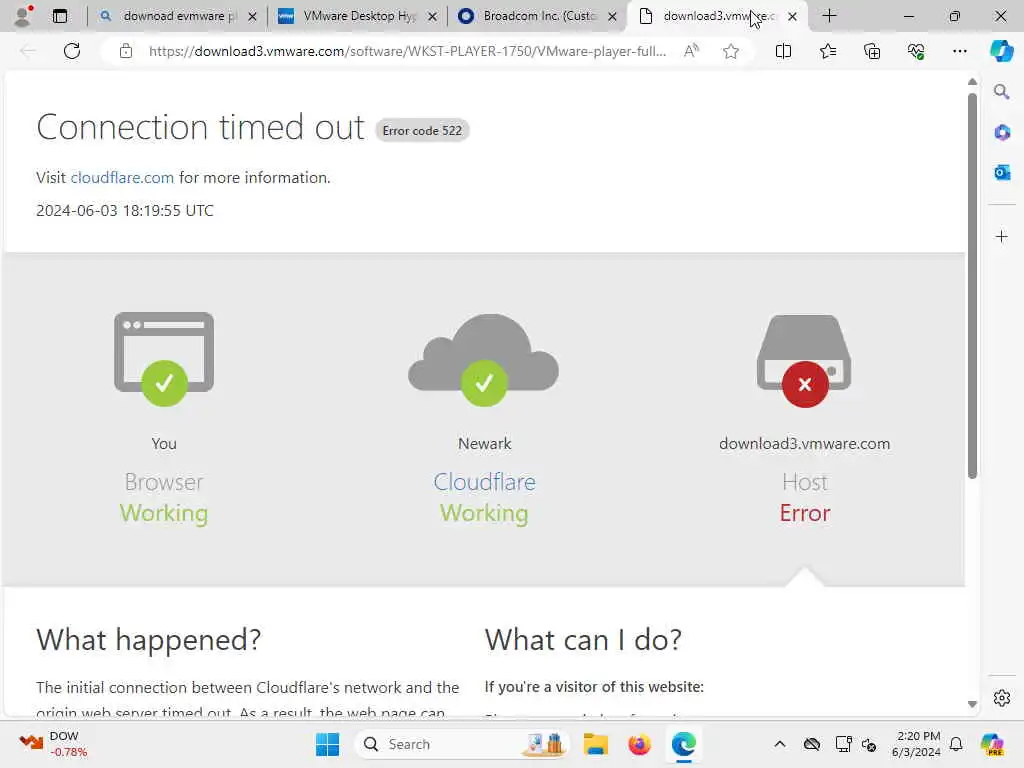Open the clock and date flyout
The height and width of the screenshot is (768, 1024).
pyautogui.click(x=916, y=744)
